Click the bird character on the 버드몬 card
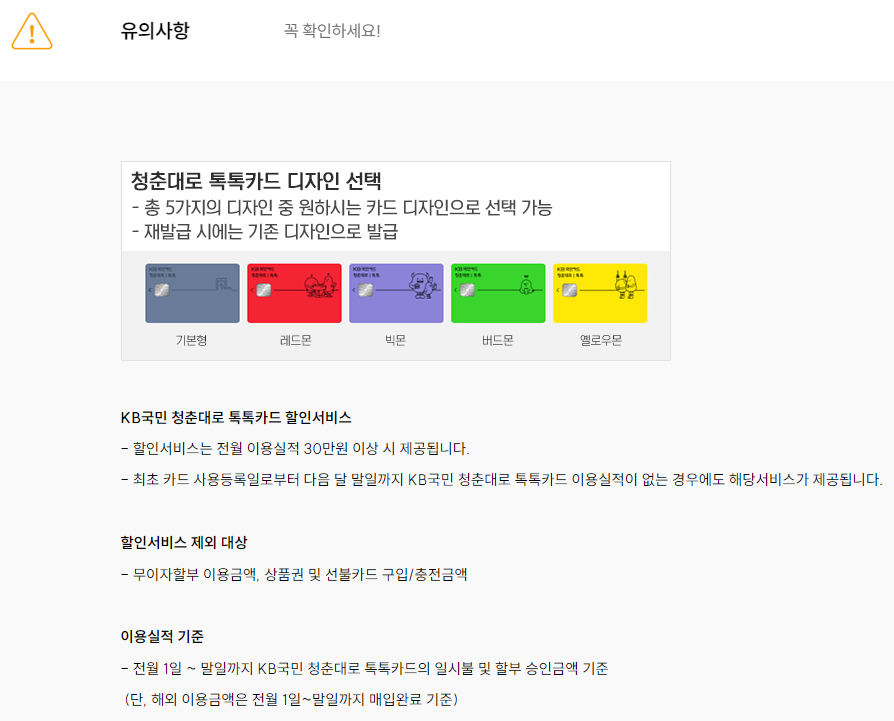Image resolution: width=894 pixels, height=721 pixels. point(523,290)
